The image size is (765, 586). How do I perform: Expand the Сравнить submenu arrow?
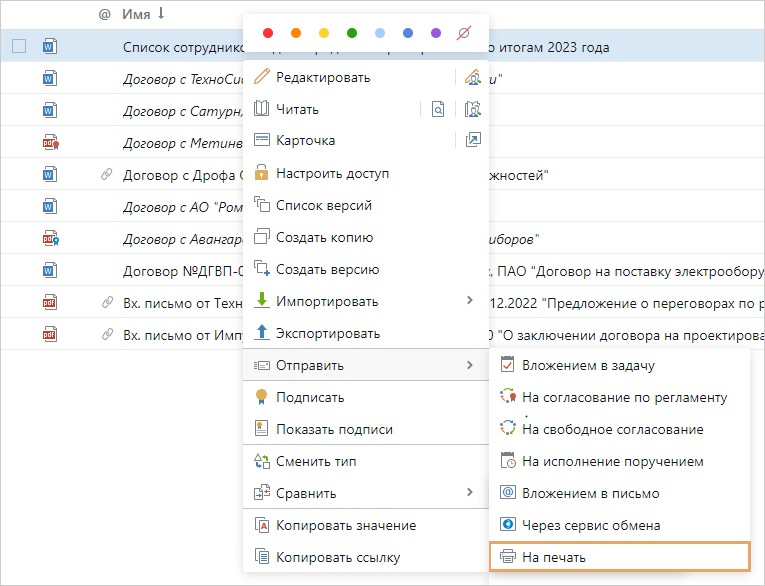[x=469, y=493]
